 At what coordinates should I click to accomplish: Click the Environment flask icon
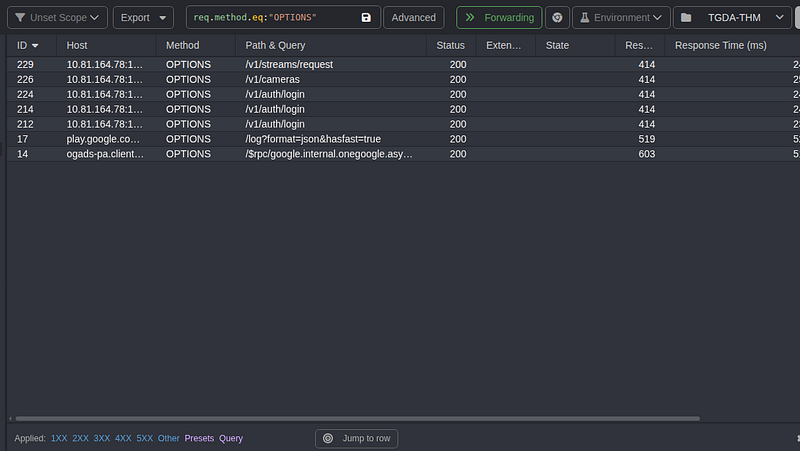585,17
